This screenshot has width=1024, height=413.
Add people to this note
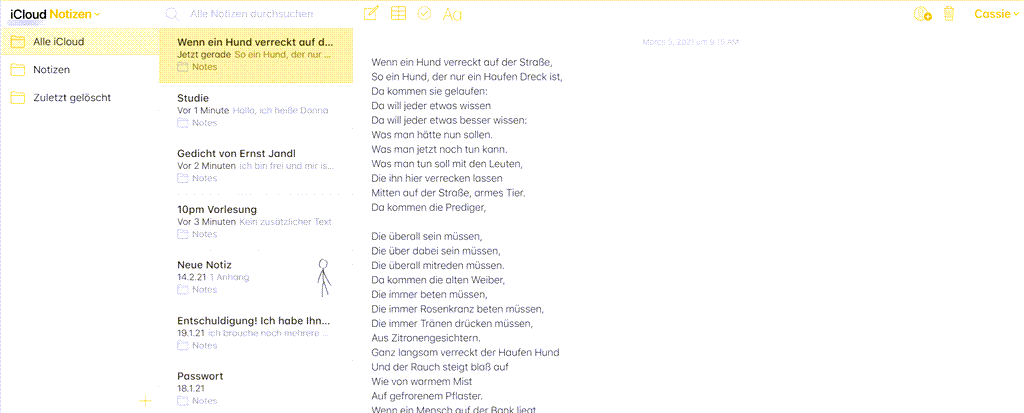923,14
